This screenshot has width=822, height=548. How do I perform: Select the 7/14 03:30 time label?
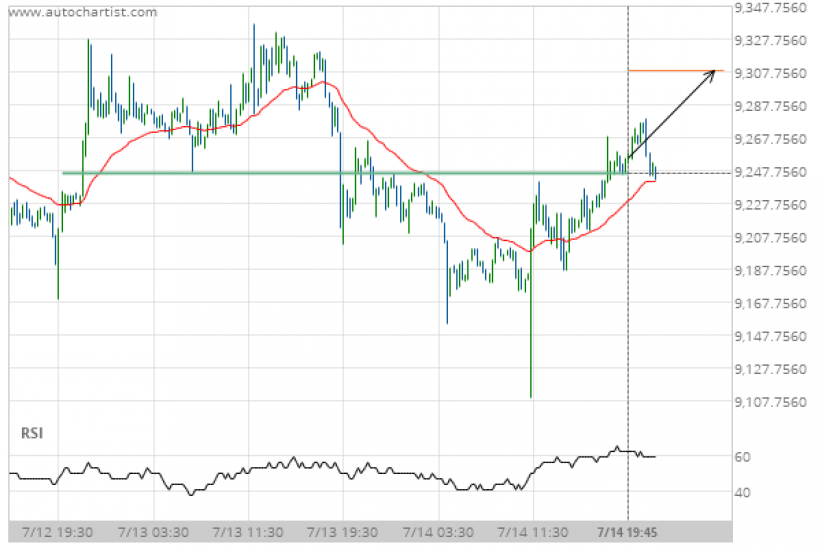pyautogui.click(x=438, y=533)
